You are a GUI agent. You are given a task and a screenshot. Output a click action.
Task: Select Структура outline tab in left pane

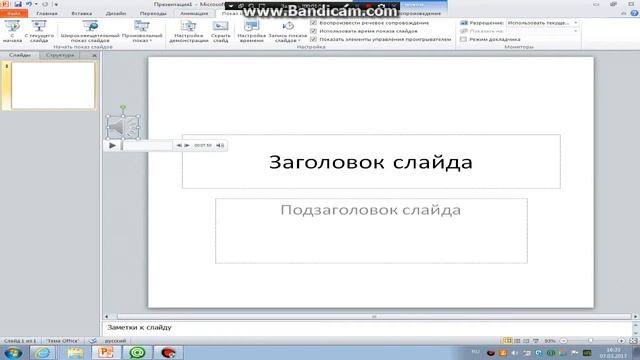pyautogui.click(x=60, y=55)
